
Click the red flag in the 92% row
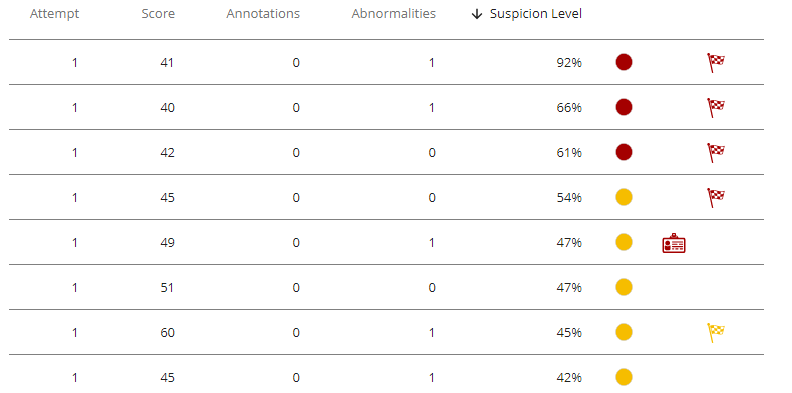pyautogui.click(x=715, y=63)
